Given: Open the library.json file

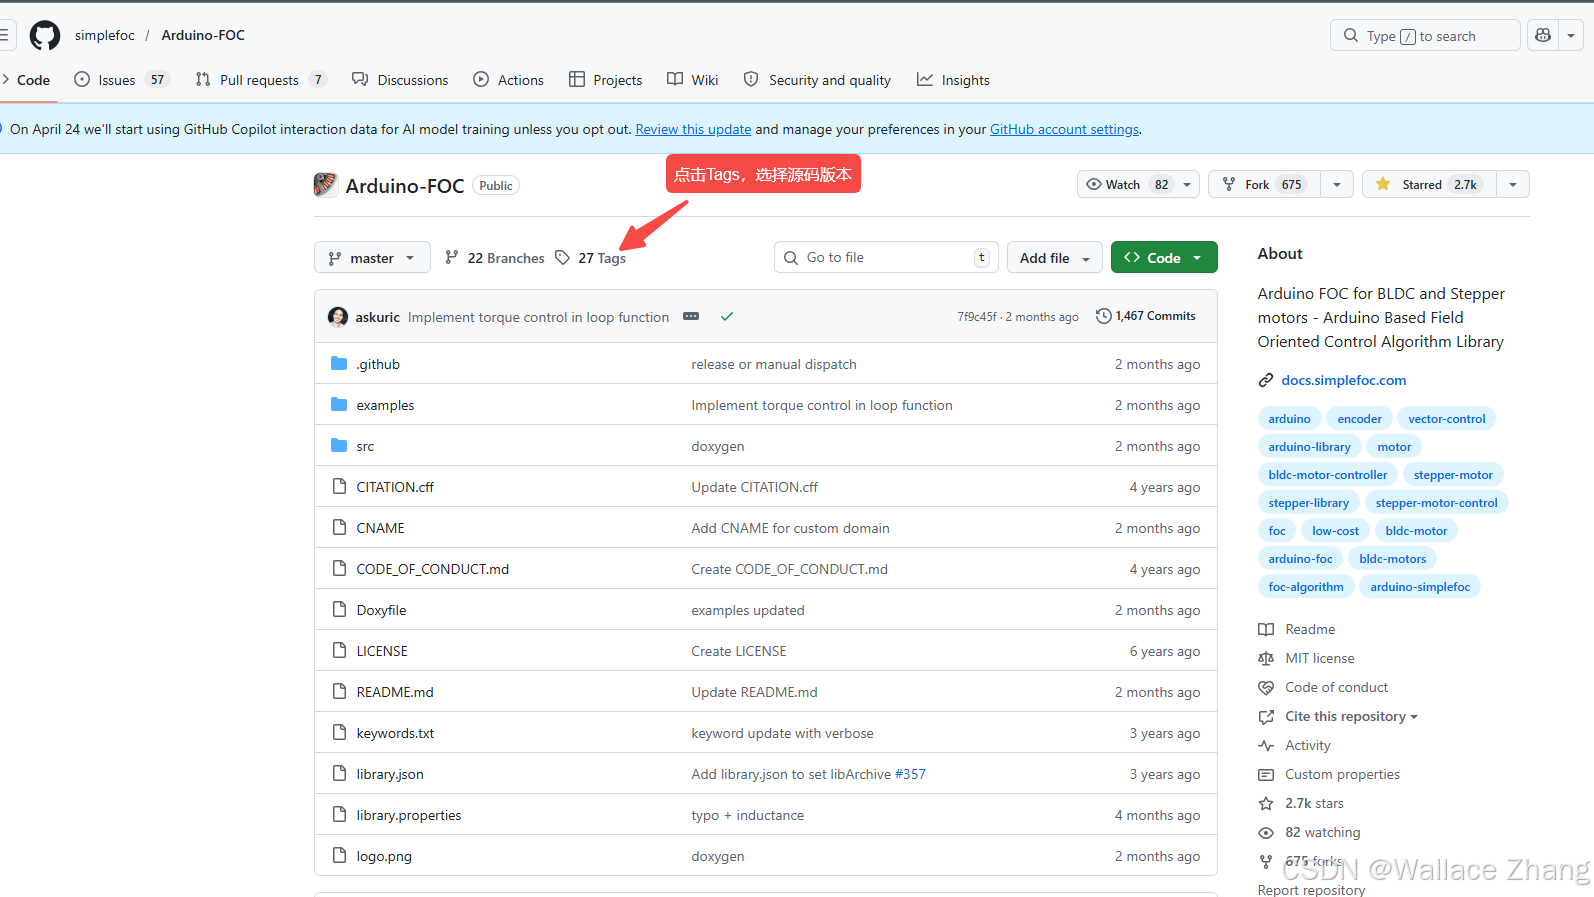Looking at the screenshot, I should 390,774.
